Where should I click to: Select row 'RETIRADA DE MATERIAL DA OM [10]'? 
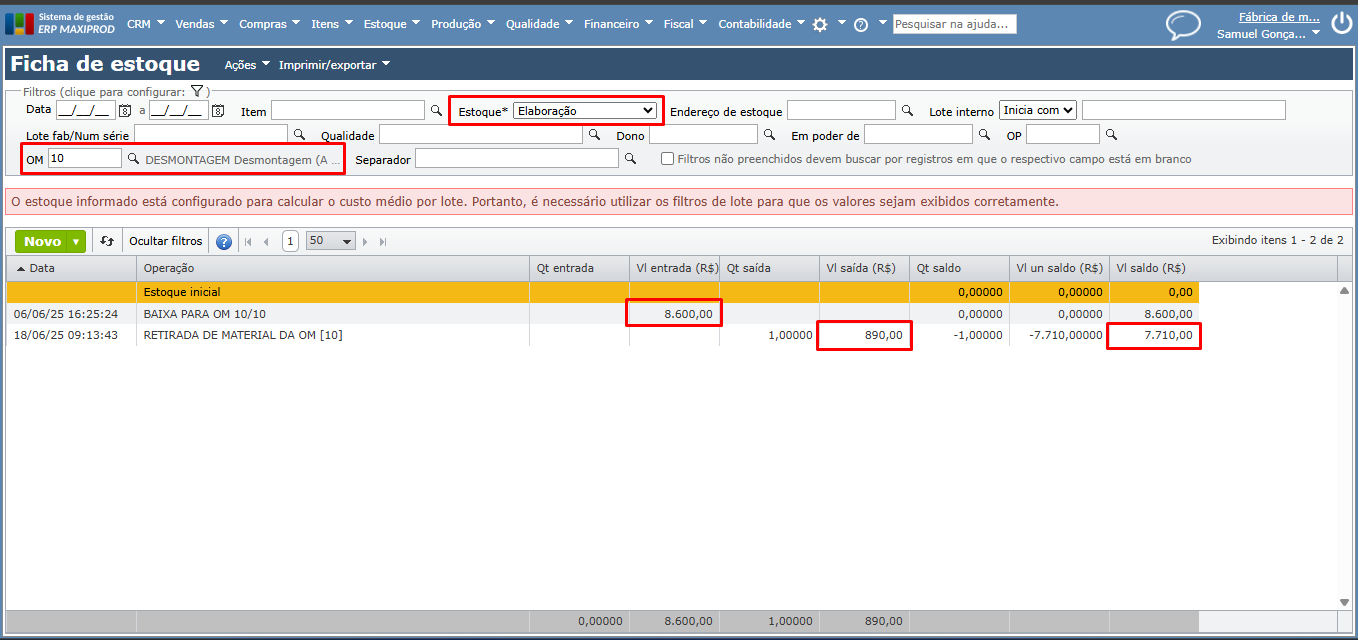[x=603, y=335]
